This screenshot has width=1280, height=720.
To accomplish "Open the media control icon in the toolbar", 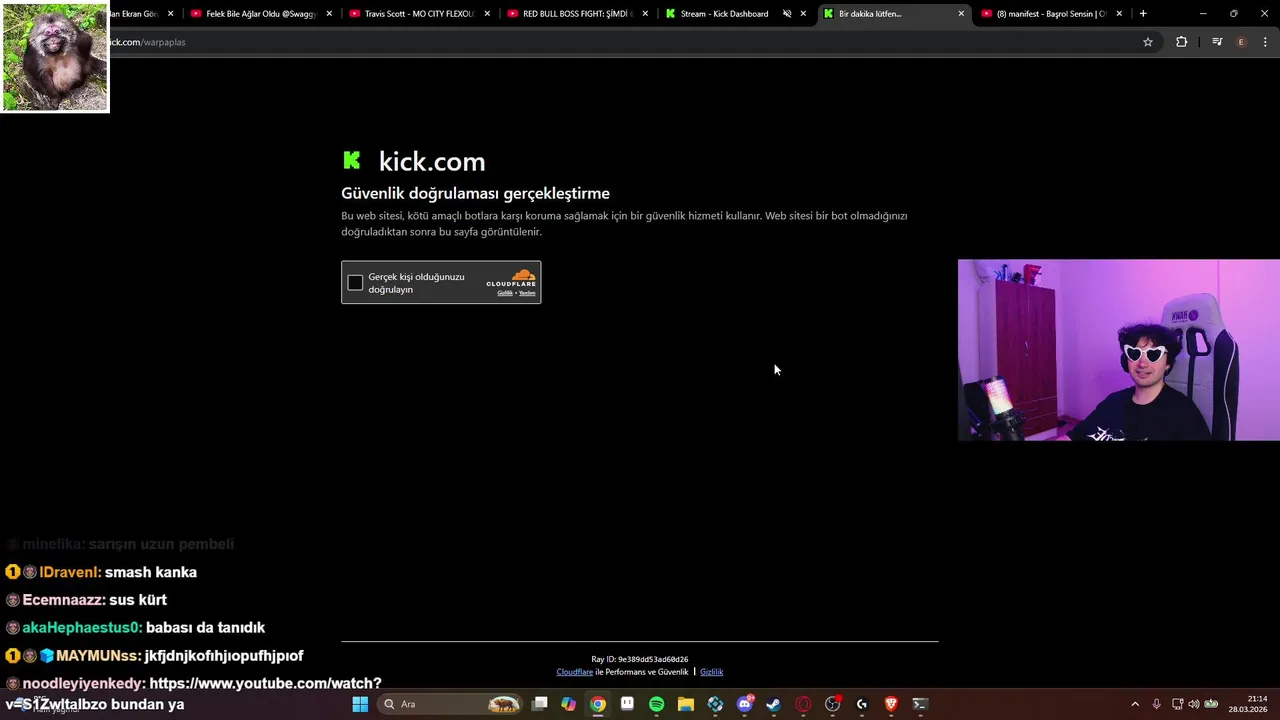I will 1217,42.
